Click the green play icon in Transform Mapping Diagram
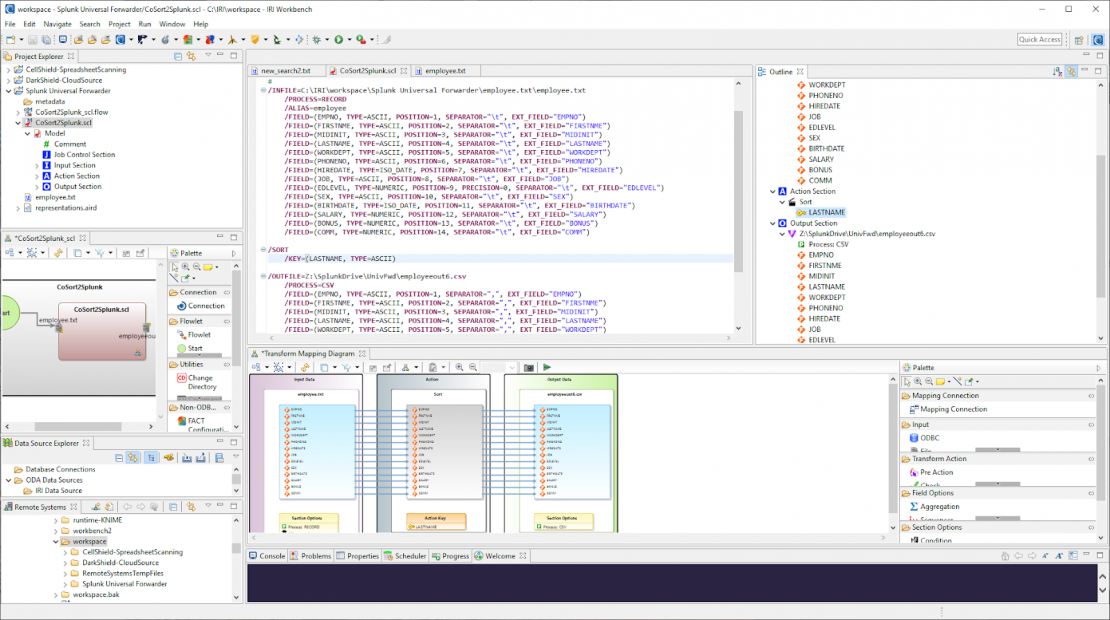 pos(547,367)
